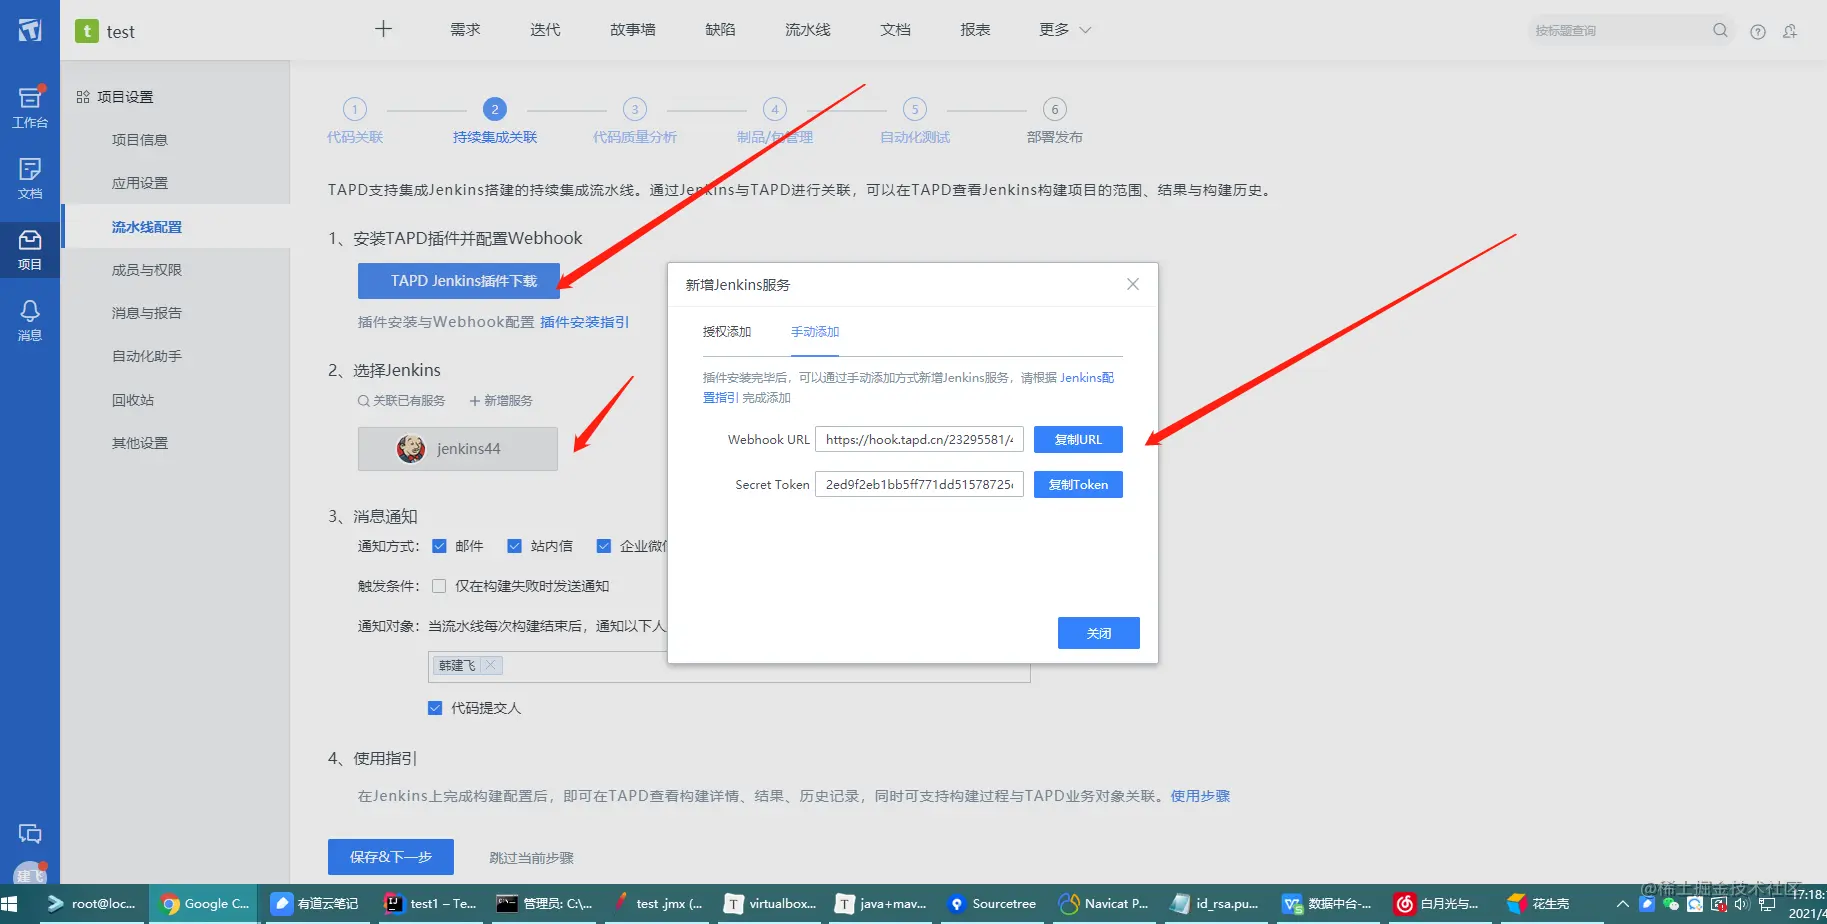Toggle the 企业微信 notification checkbox
1827x924 pixels.
(604, 546)
